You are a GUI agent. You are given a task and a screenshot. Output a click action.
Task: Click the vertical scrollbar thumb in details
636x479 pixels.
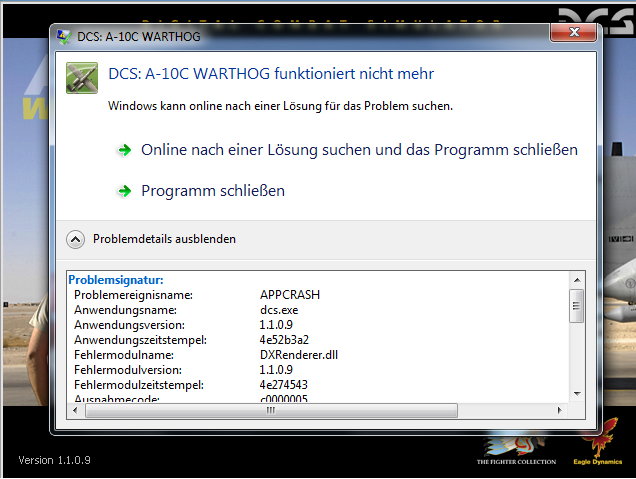point(576,306)
